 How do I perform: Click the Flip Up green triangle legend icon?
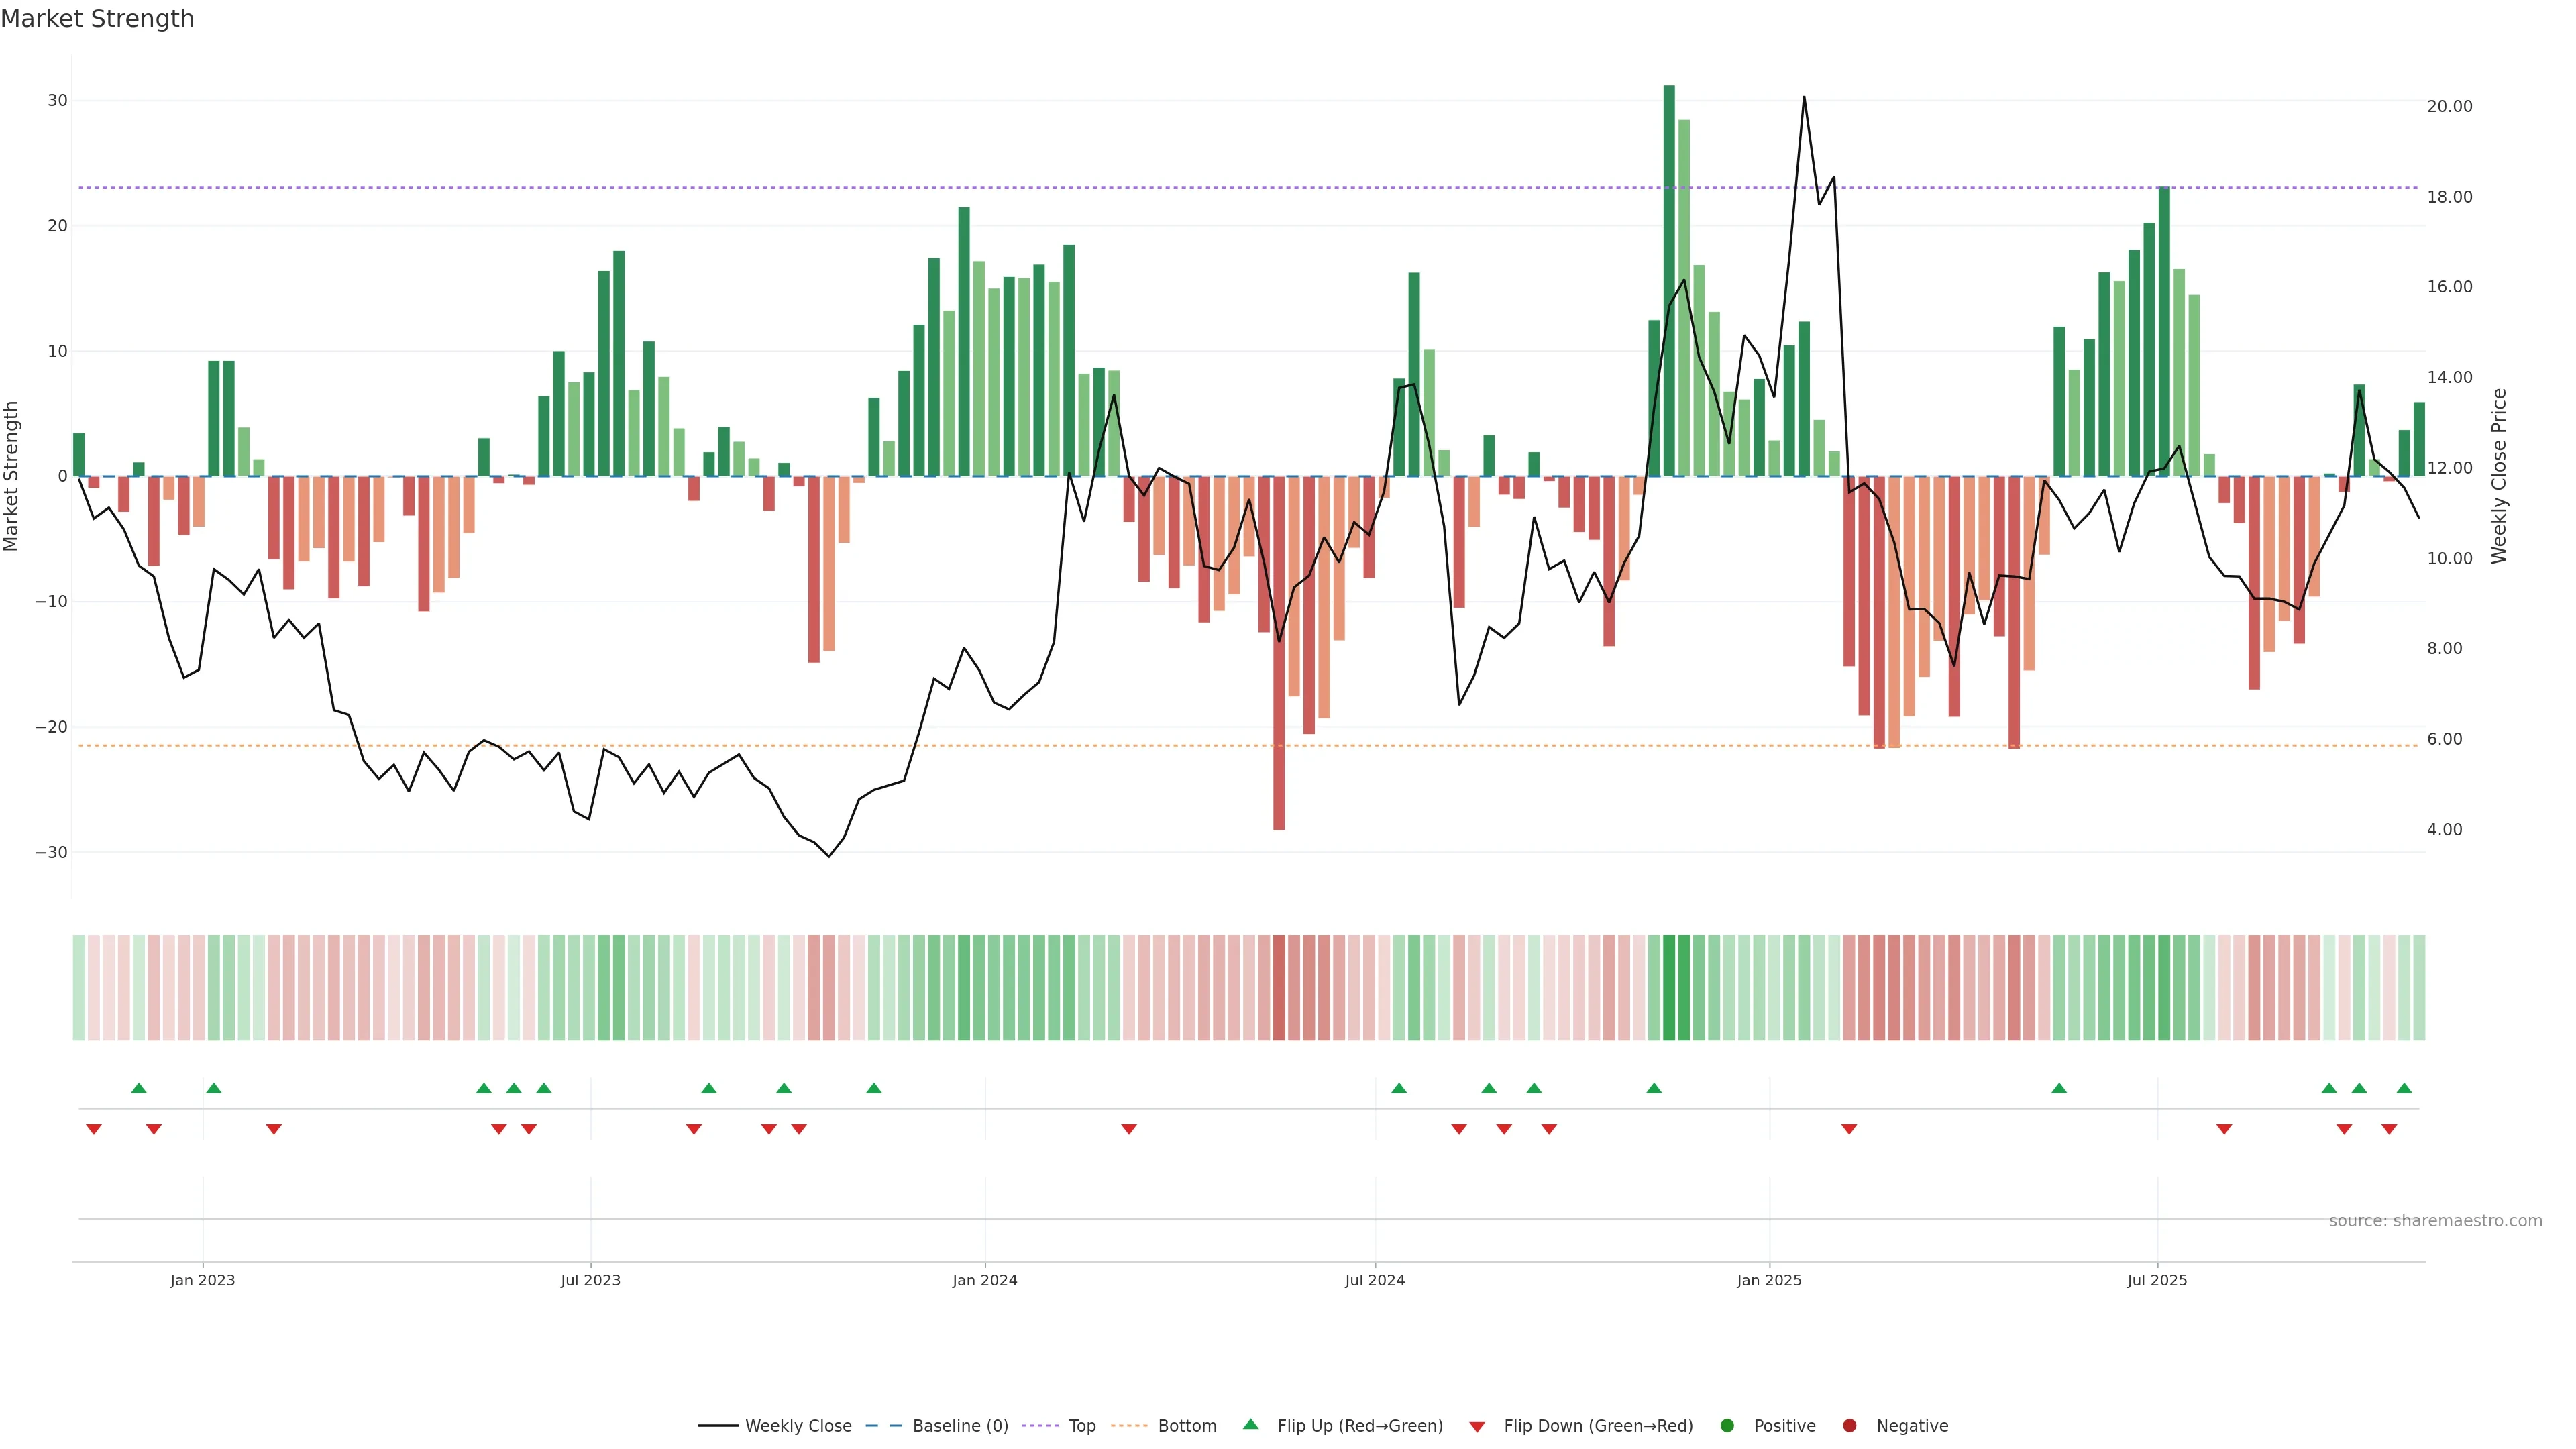(x=1250, y=1424)
